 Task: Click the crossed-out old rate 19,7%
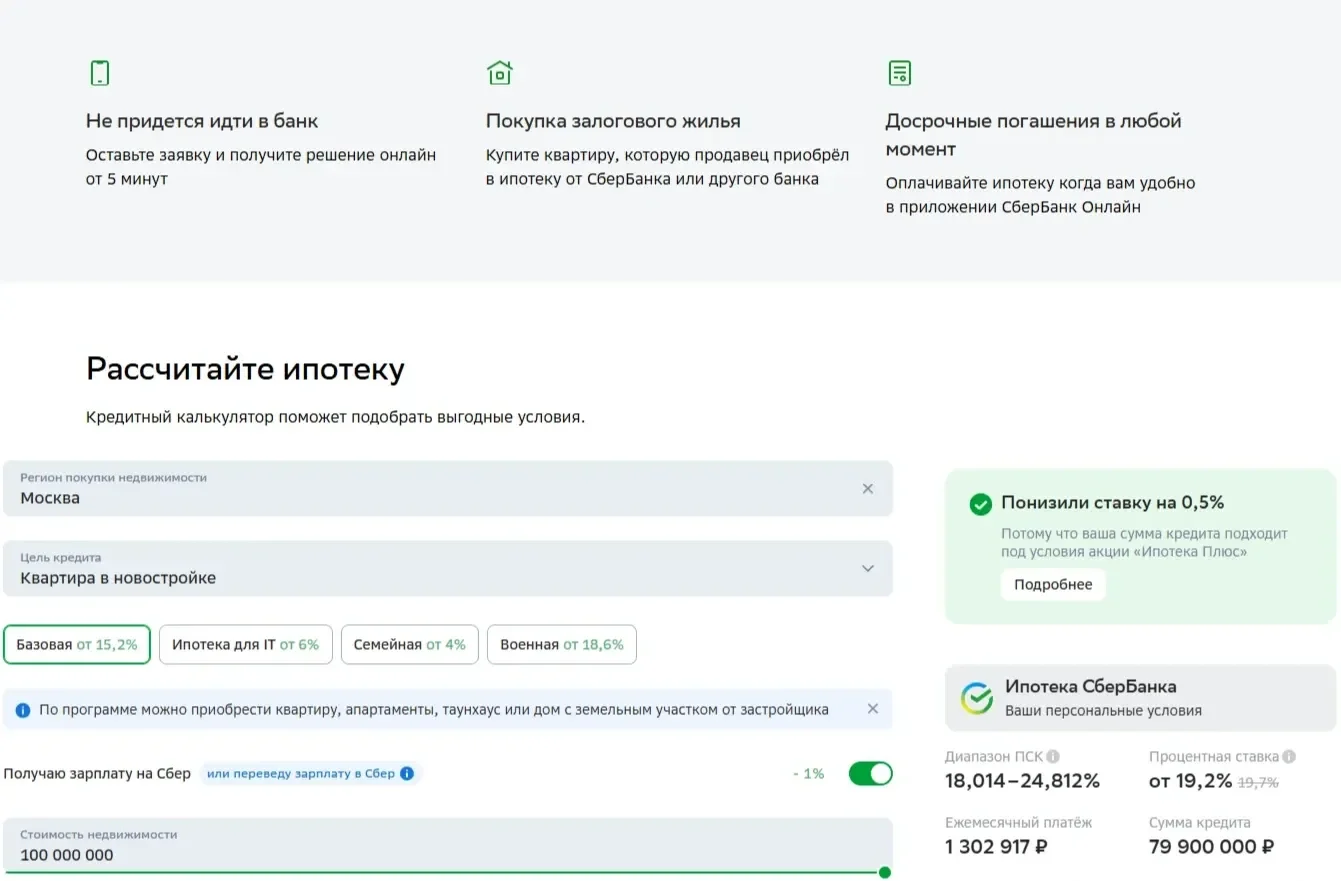coord(1259,783)
